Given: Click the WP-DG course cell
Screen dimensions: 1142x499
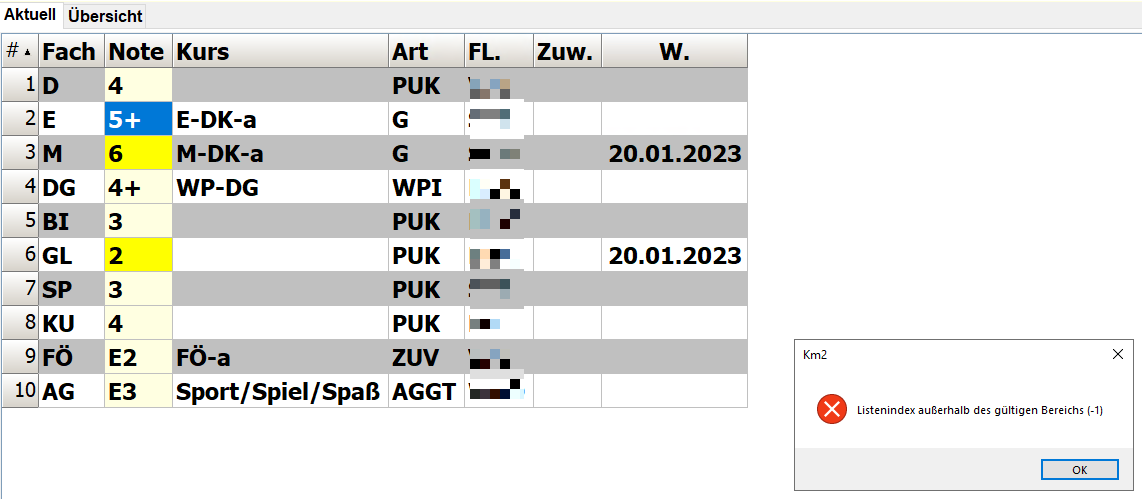Looking at the screenshot, I should point(280,187).
